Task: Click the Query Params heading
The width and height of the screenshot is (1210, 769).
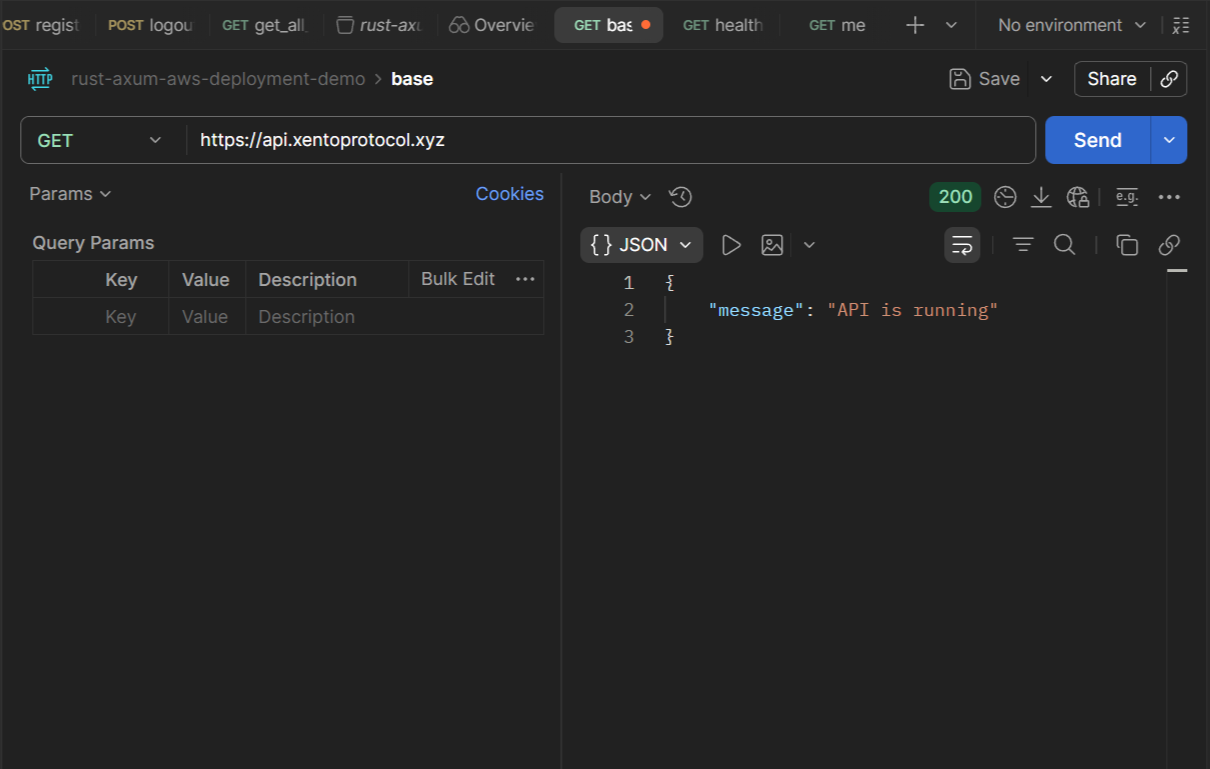Action: click(x=93, y=243)
